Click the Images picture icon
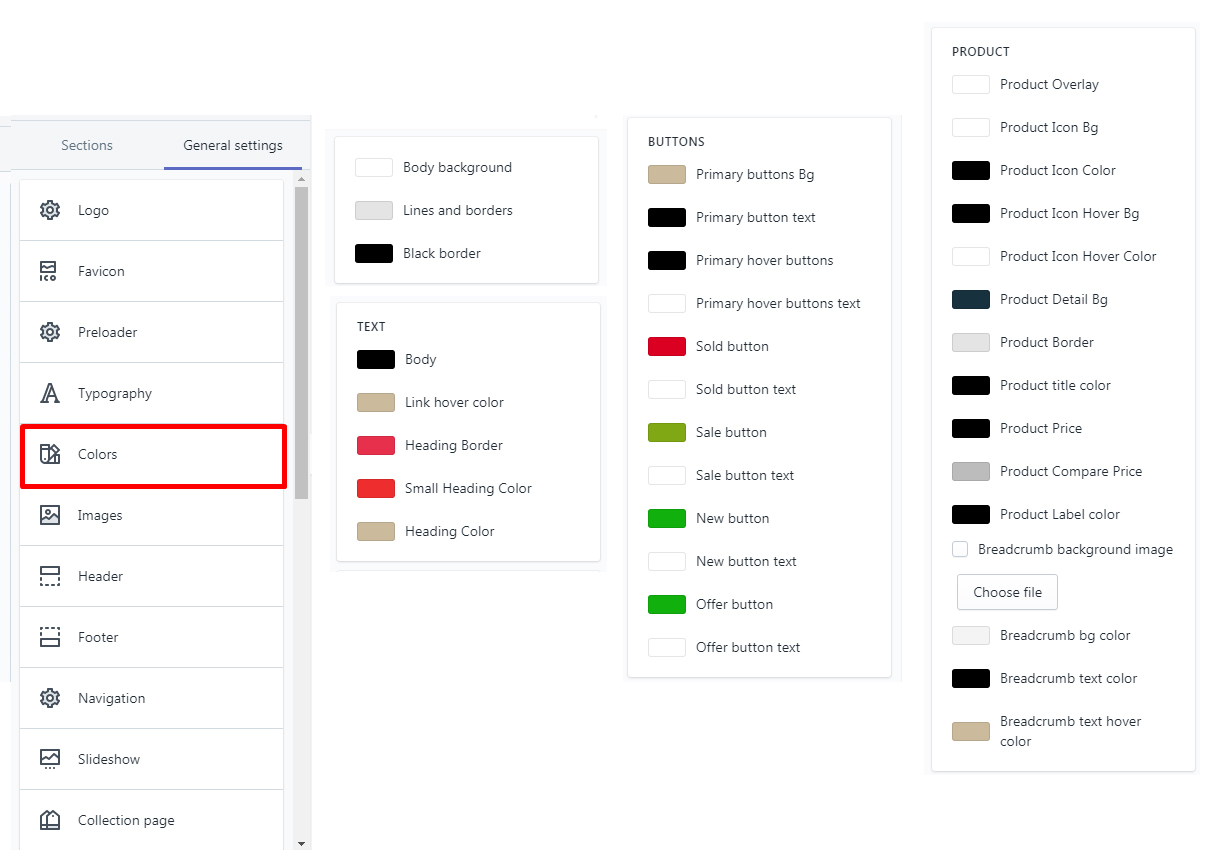1210x850 pixels. tap(50, 515)
